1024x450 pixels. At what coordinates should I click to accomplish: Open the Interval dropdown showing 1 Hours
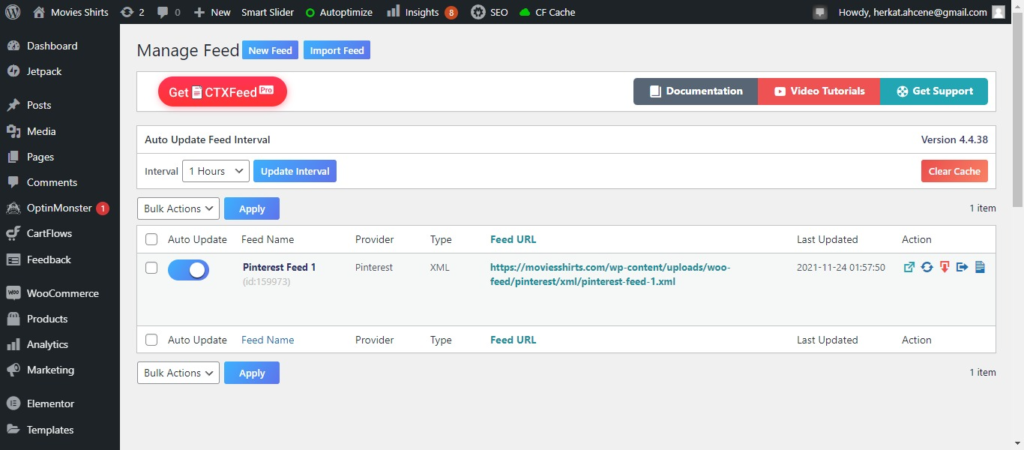coord(215,171)
